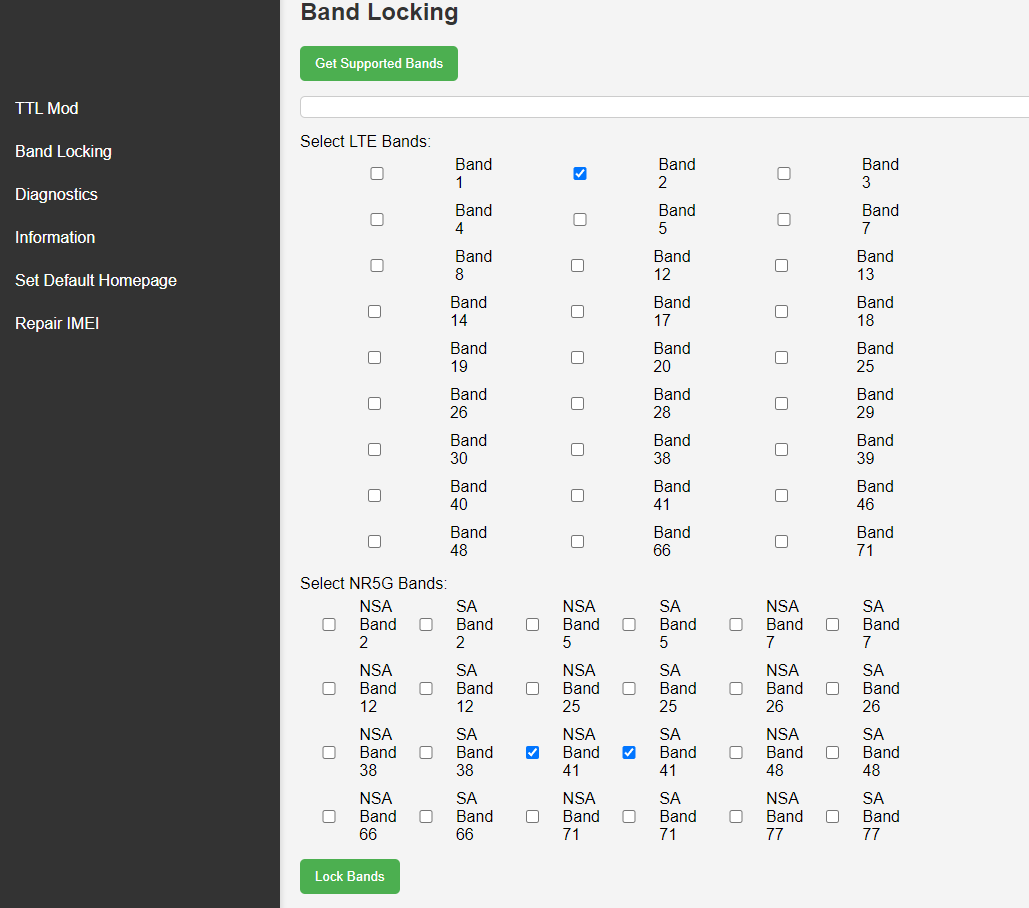Select Set Default Homepage in sidebar
The height and width of the screenshot is (908, 1029).
tap(96, 280)
